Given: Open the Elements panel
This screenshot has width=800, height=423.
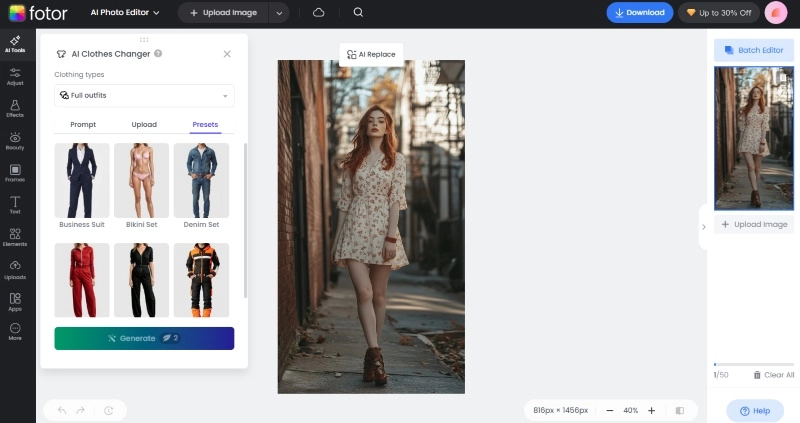Looking at the screenshot, I should 15,237.
